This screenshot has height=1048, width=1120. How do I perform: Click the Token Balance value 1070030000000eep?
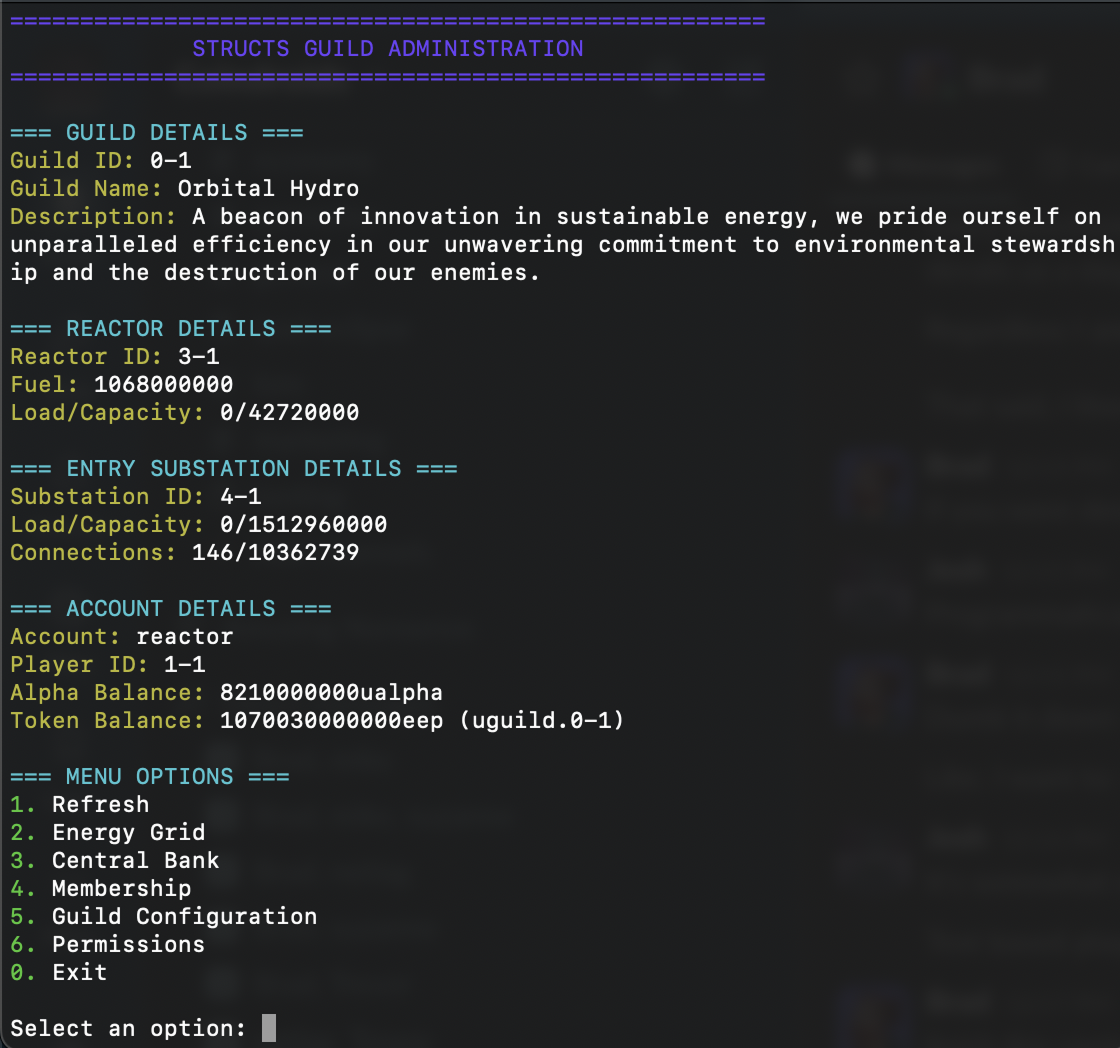pyautogui.click(x=331, y=720)
